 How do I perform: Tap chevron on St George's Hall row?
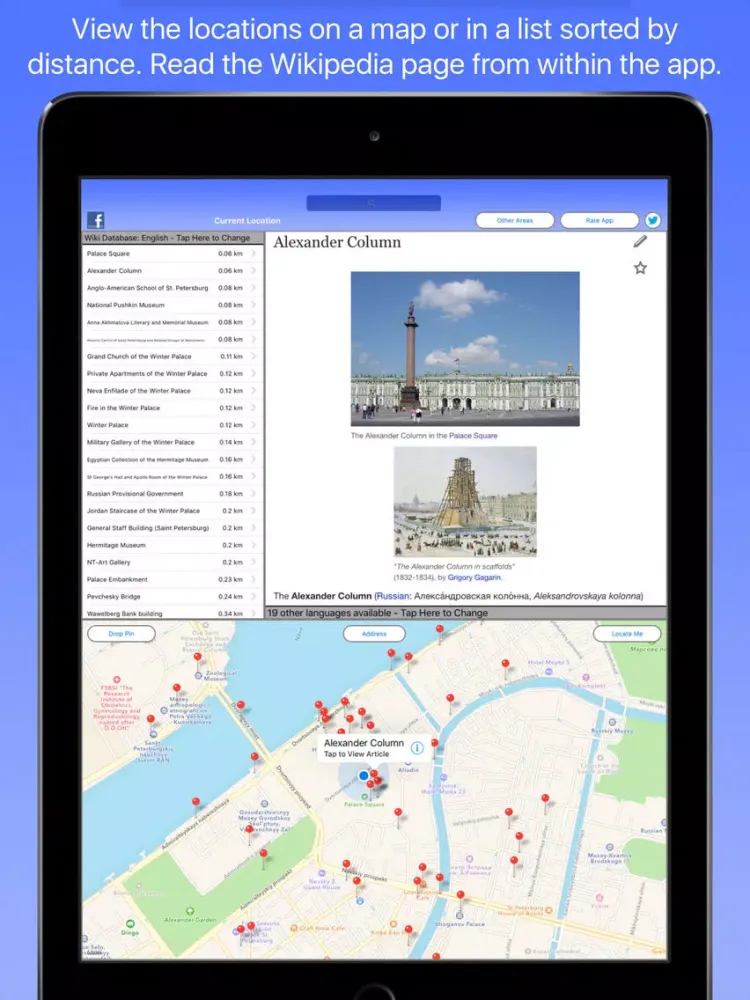(253, 476)
